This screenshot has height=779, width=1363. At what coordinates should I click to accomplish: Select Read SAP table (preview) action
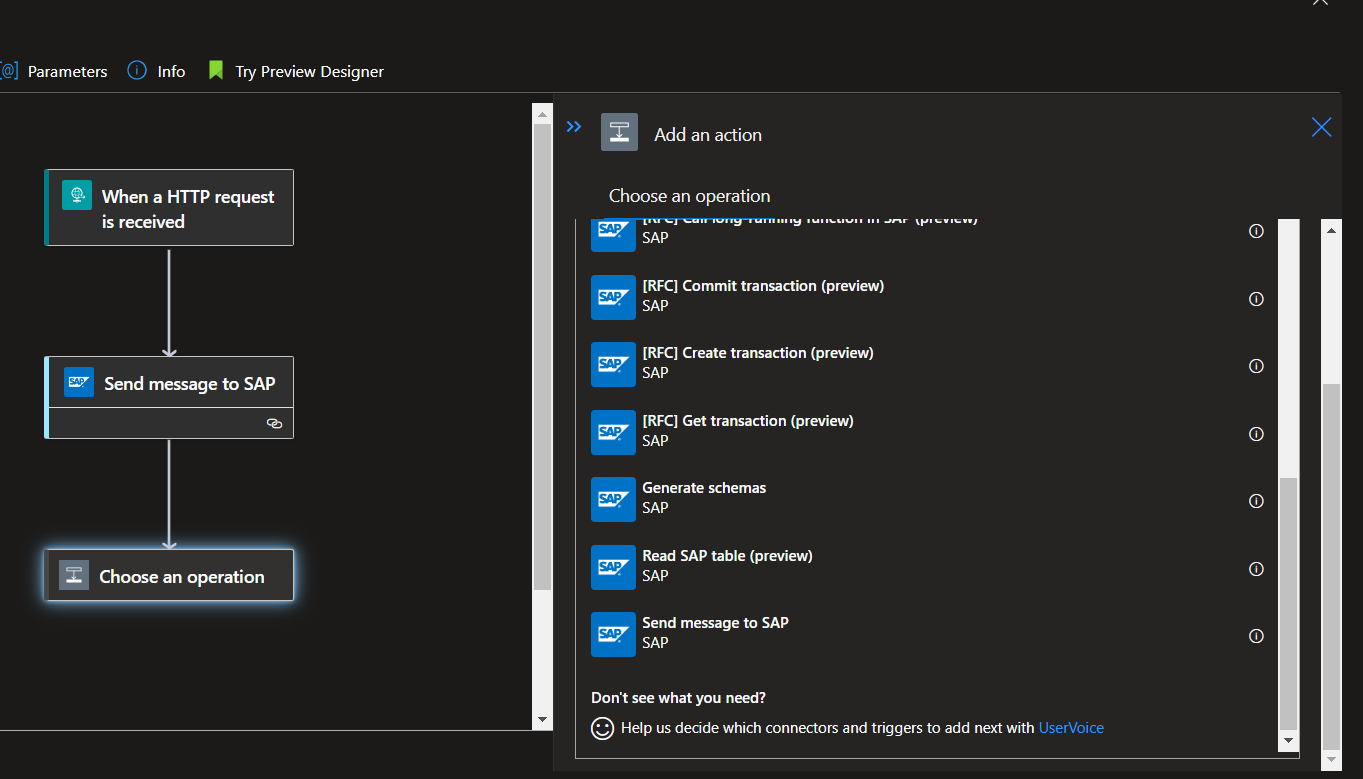(927, 567)
